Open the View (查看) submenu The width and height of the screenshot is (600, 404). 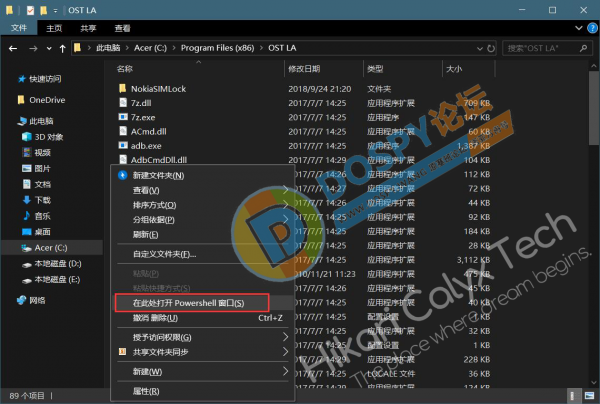(x=203, y=190)
